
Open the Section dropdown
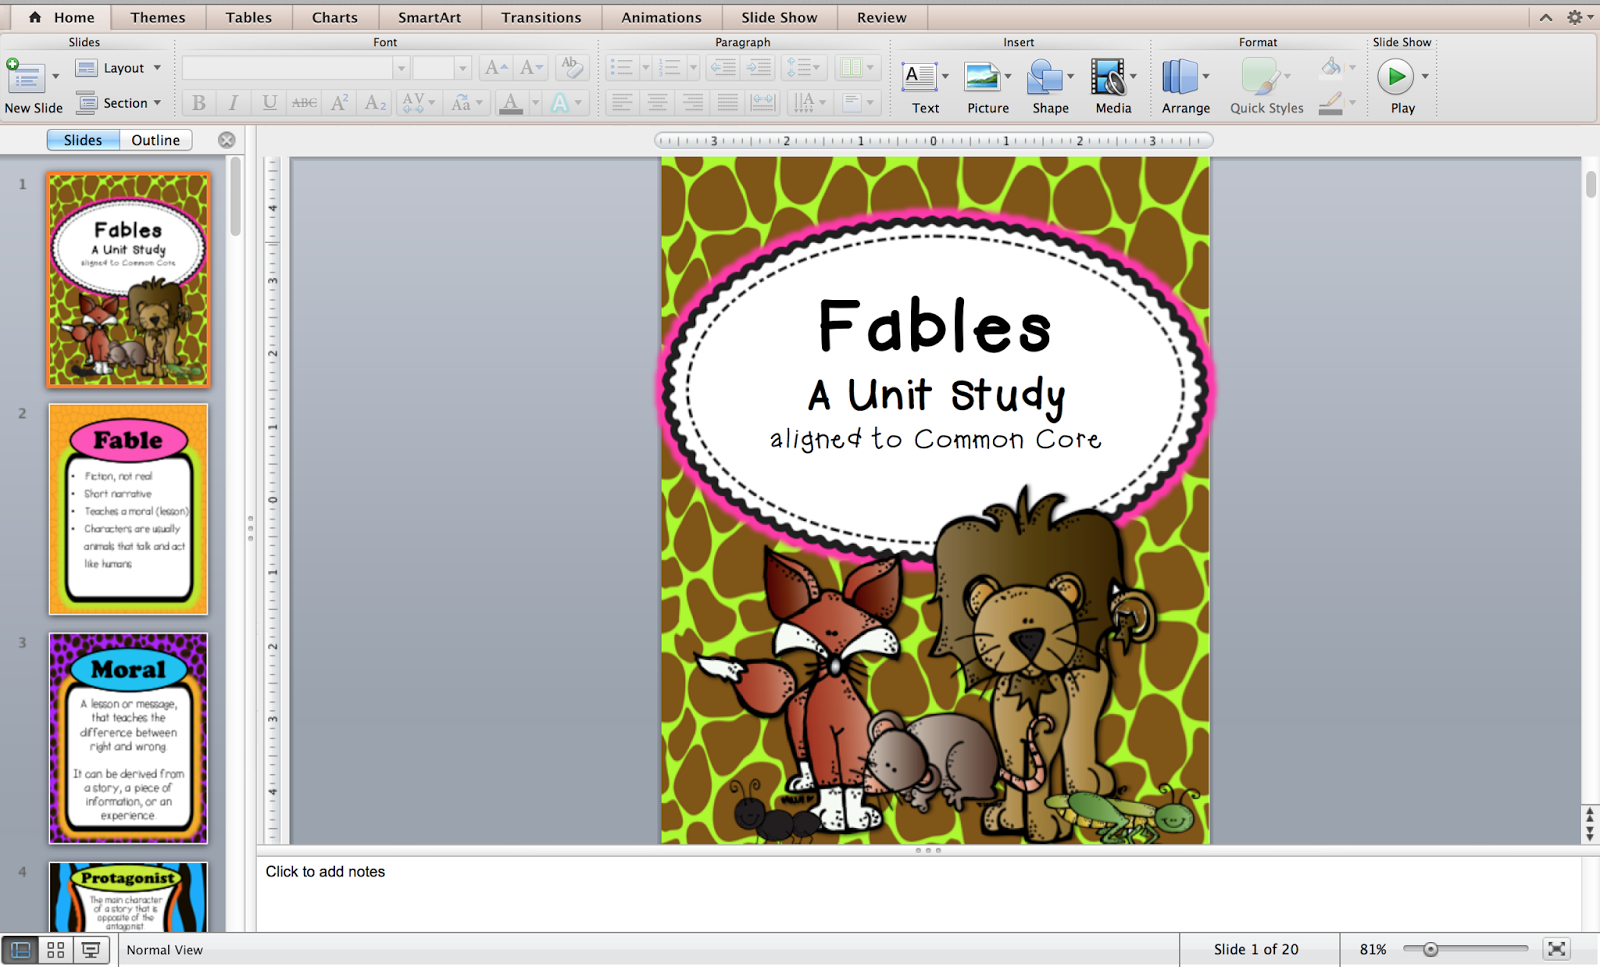click(x=119, y=102)
